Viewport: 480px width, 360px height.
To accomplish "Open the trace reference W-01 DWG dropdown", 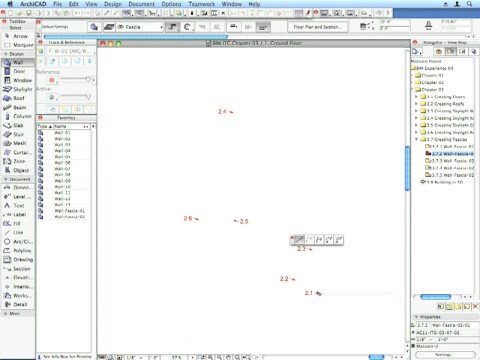I will coord(71,51).
